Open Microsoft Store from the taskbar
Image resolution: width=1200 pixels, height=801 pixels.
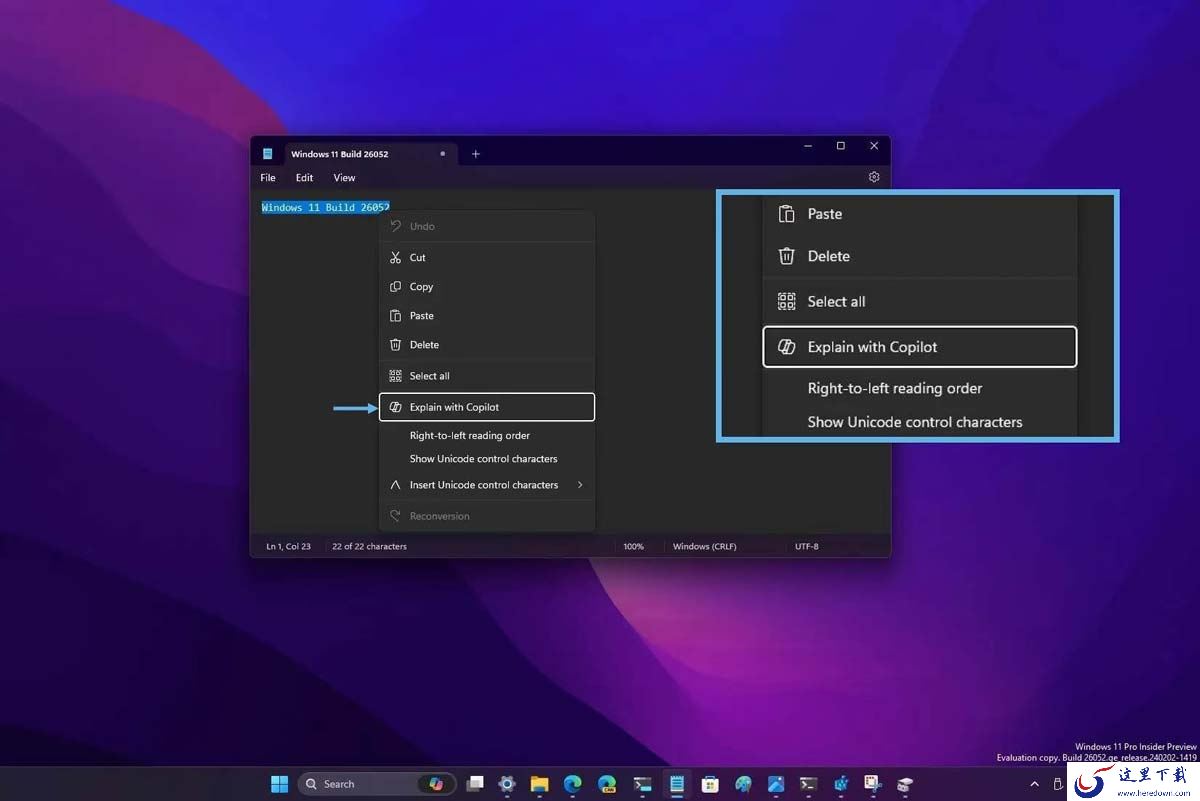coord(710,784)
